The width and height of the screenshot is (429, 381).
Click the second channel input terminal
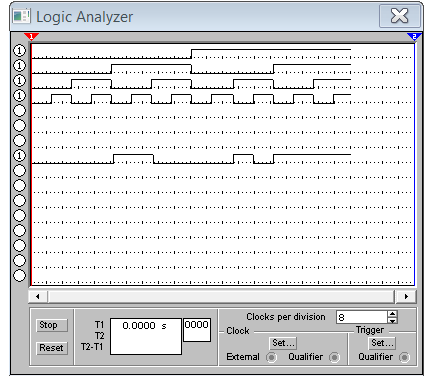[19, 65]
